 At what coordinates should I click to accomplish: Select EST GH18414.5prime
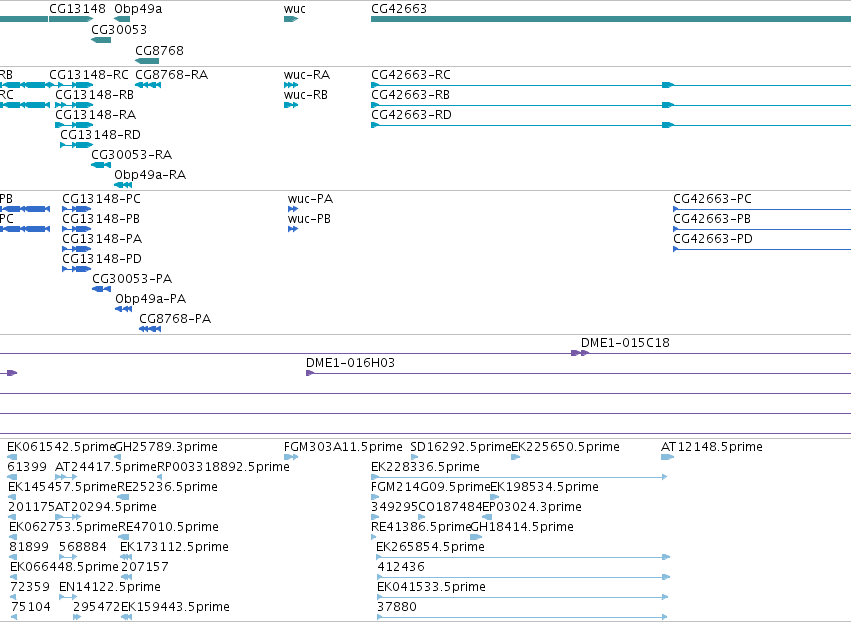(x=522, y=527)
